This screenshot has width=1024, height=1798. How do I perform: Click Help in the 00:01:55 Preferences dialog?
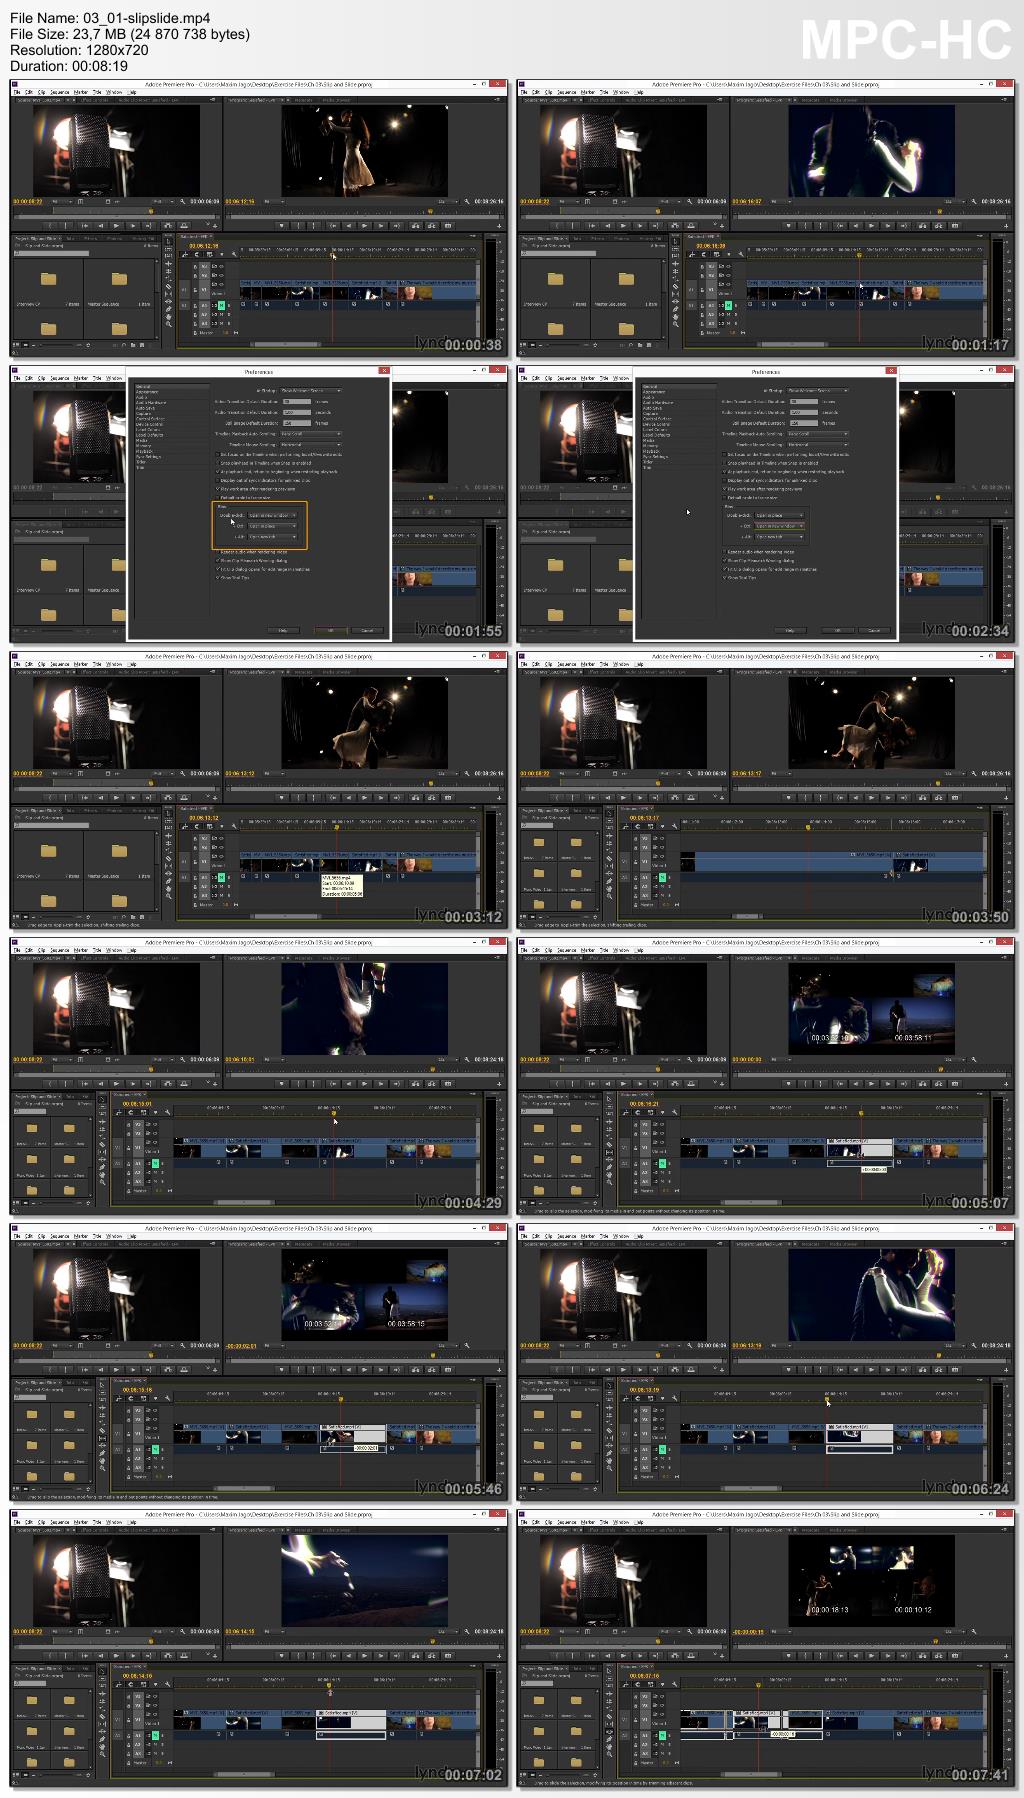click(x=283, y=630)
